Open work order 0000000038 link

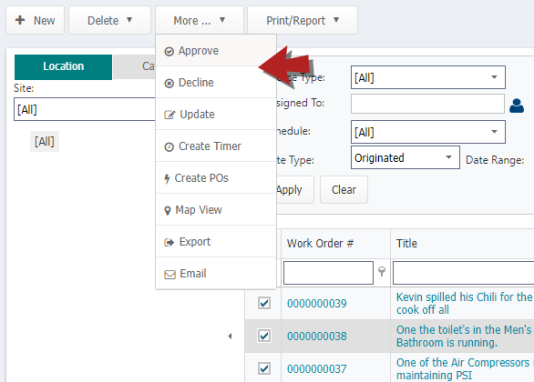[x=317, y=336]
